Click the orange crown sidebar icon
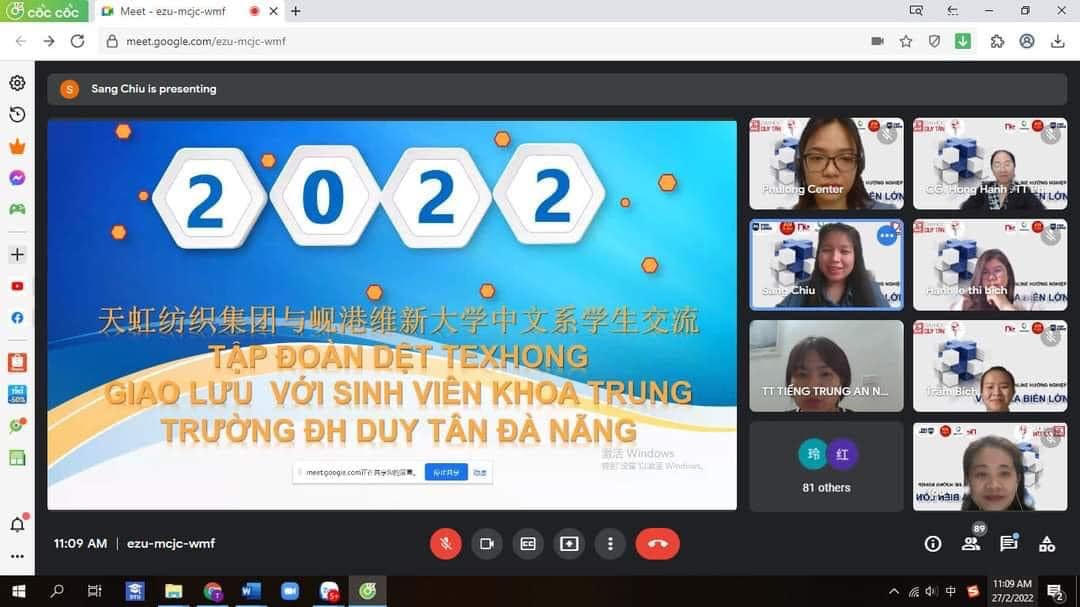Viewport: 1080px width, 607px height. 17,146
